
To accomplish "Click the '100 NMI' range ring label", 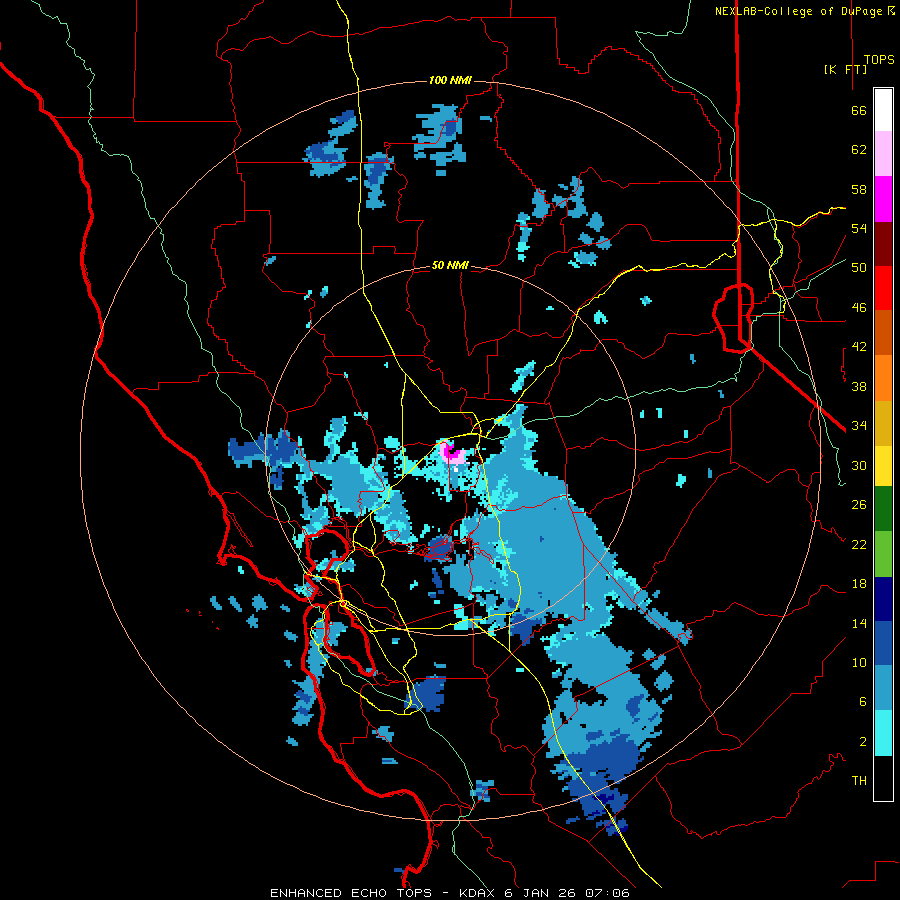I will coord(450,80).
